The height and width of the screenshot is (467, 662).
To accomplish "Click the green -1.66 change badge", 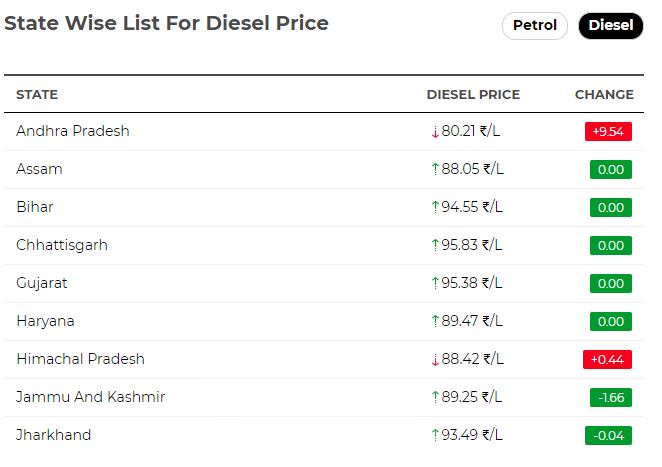I will 610,397.
